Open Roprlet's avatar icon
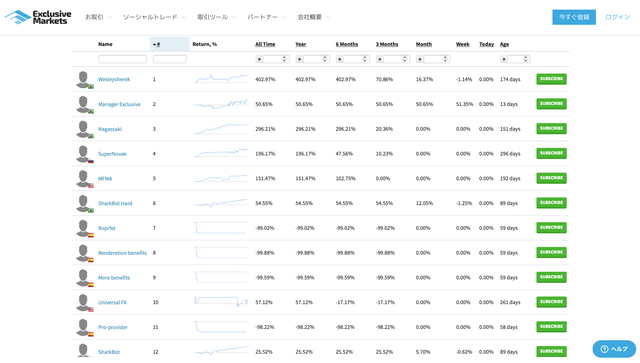The height and width of the screenshot is (363, 640). pyautogui.click(x=84, y=228)
